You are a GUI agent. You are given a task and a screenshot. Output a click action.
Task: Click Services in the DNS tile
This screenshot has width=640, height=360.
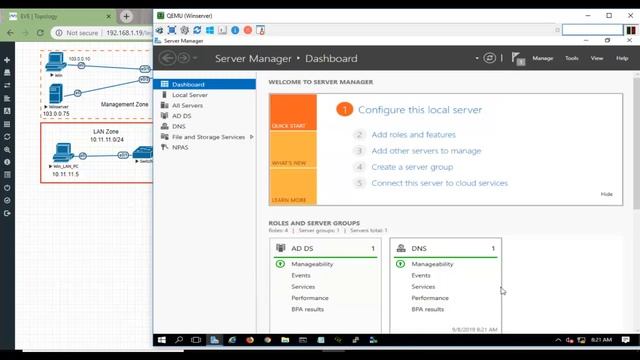423,287
